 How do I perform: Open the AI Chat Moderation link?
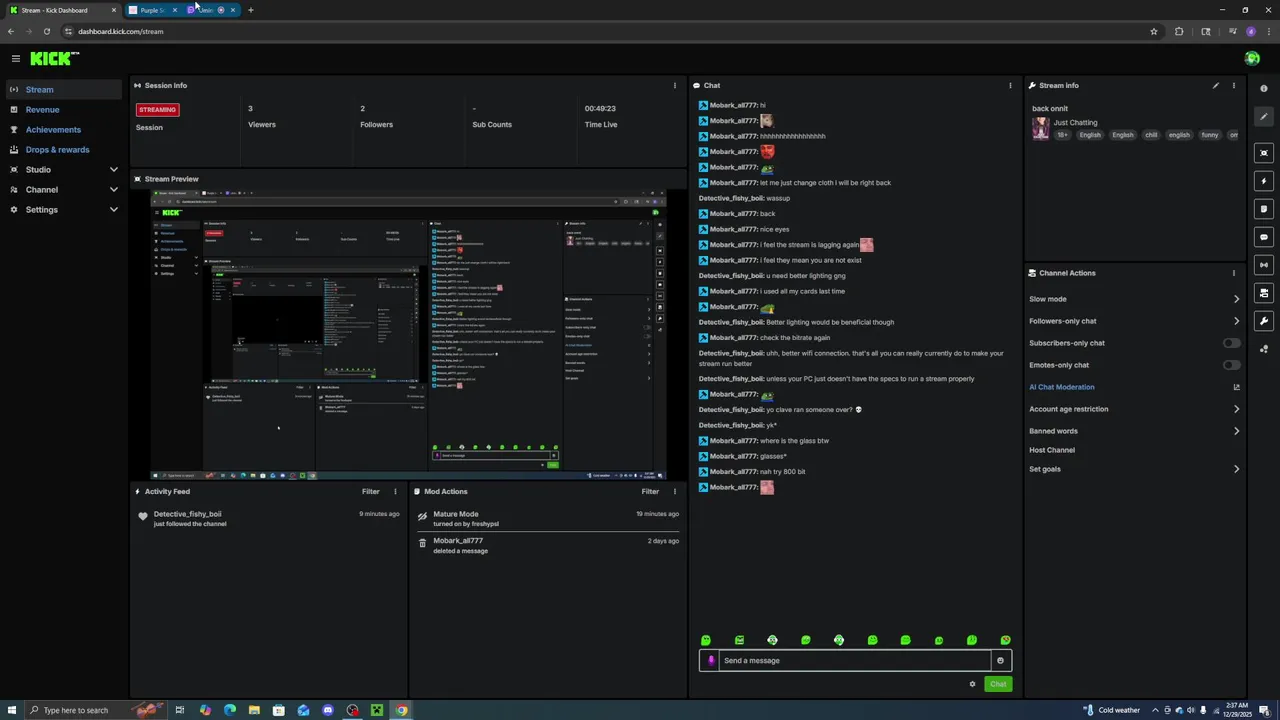[1062, 387]
